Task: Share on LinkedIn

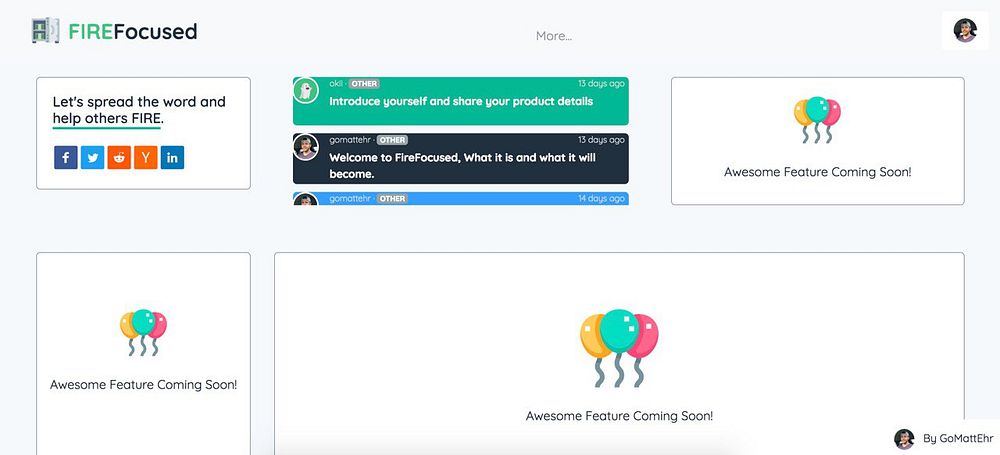Action: pyautogui.click(x=172, y=157)
